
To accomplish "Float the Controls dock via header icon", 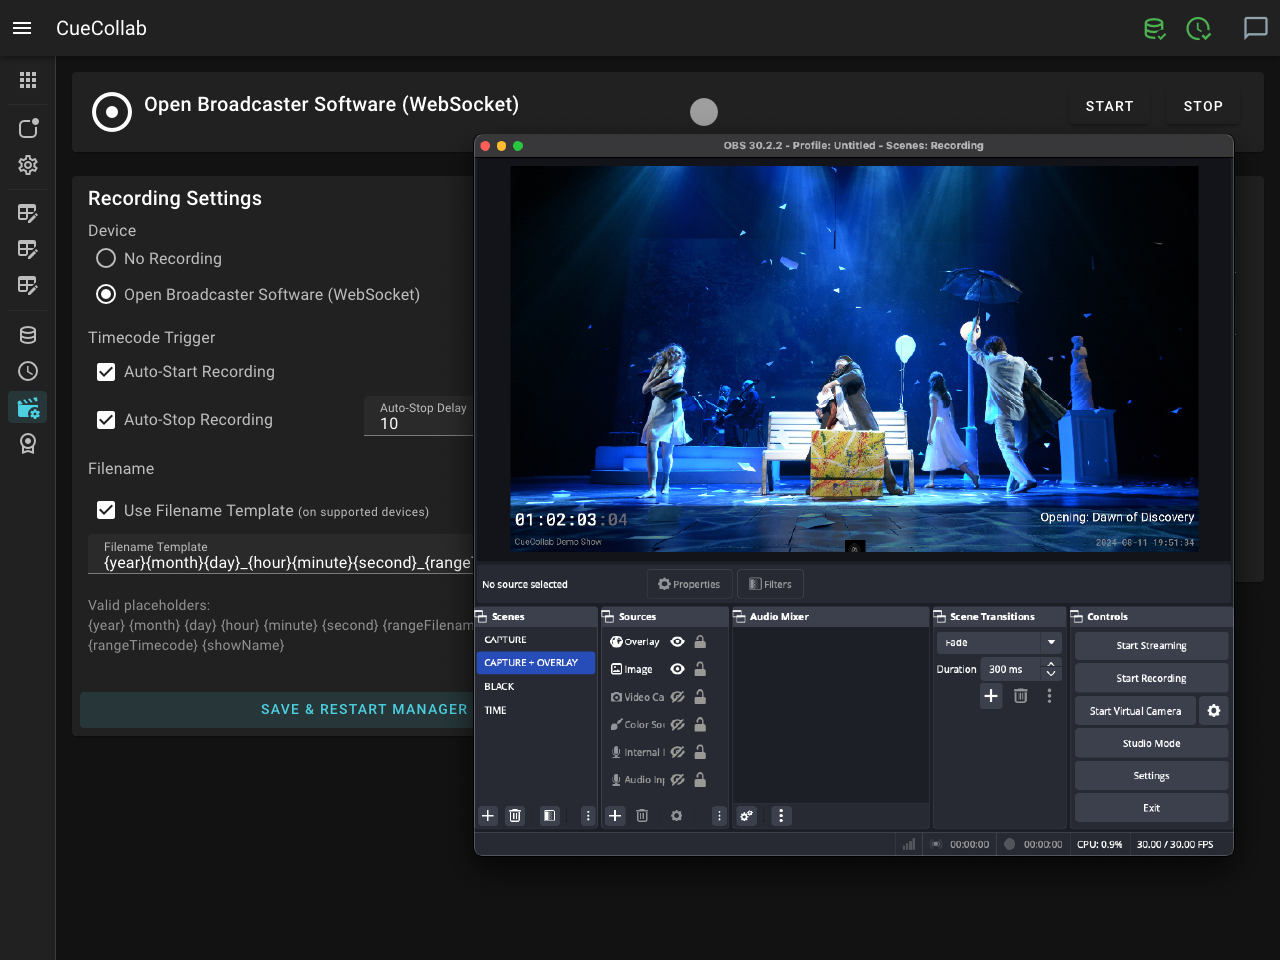I will pyautogui.click(x=1077, y=617).
